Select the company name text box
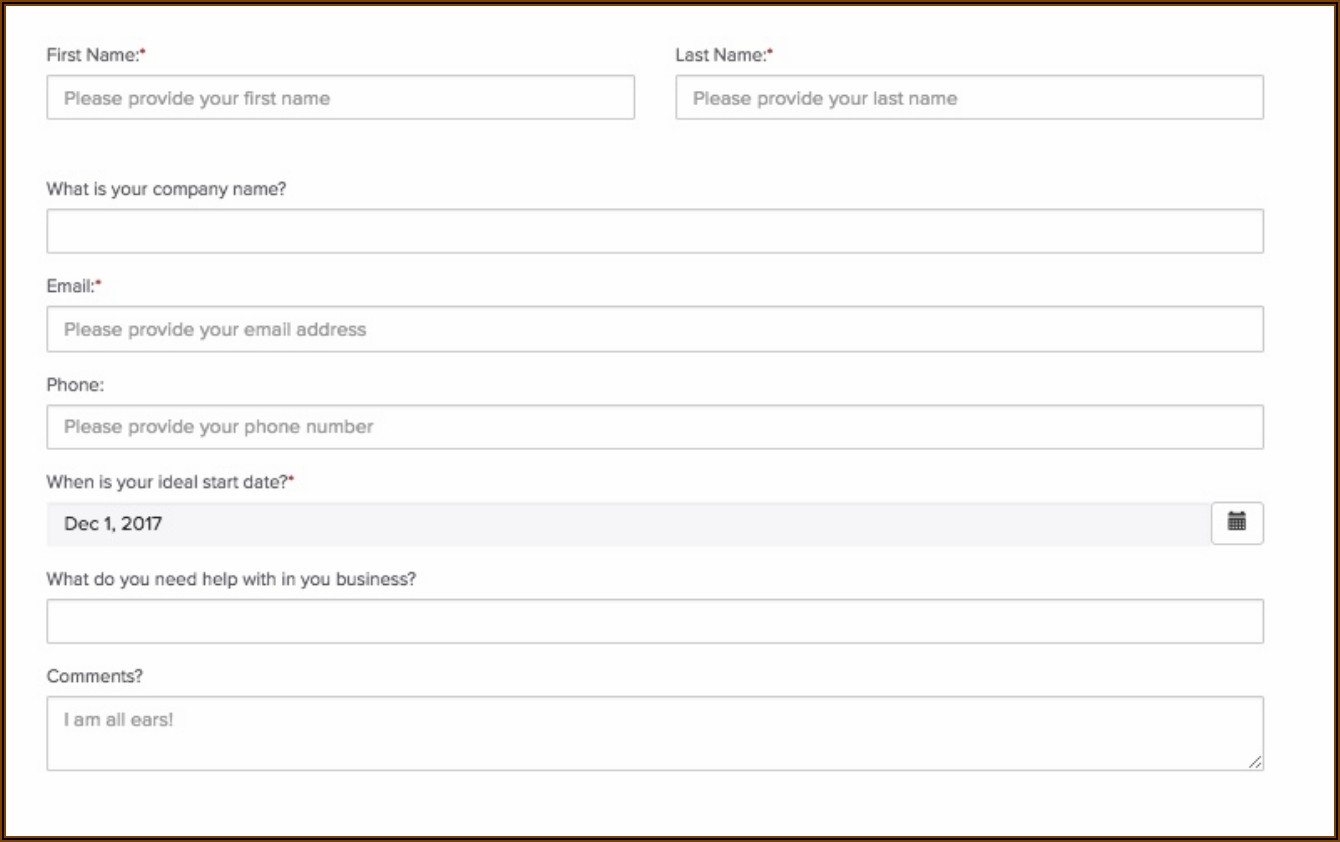 (x=655, y=231)
